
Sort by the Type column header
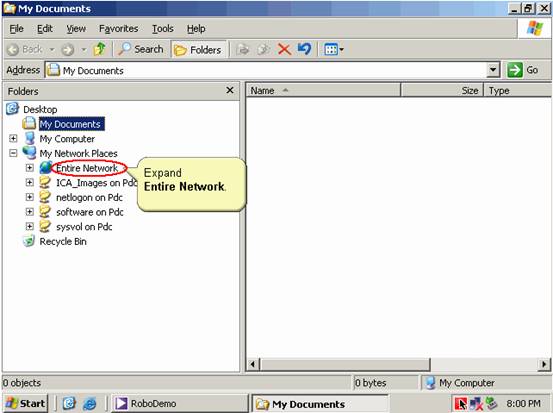click(517, 91)
